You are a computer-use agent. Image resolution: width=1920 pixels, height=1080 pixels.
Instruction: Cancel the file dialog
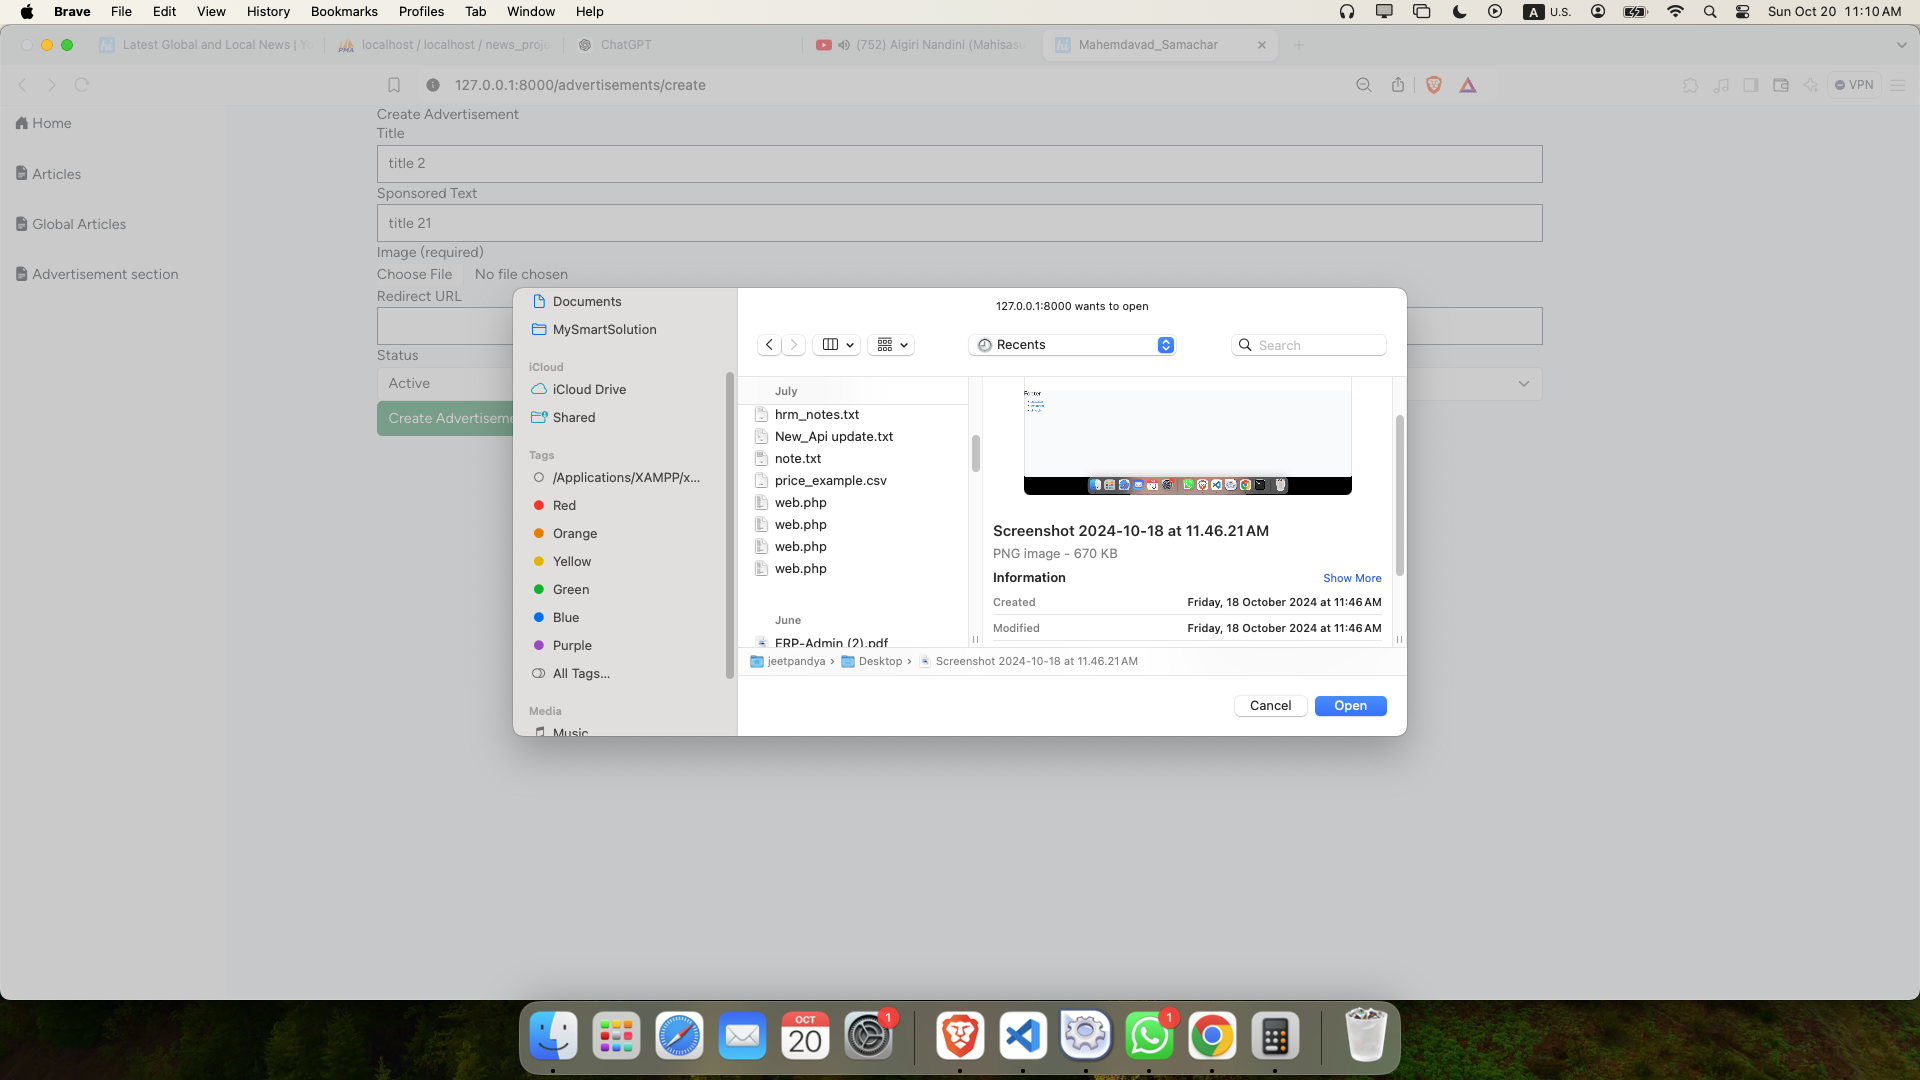coord(1270,706)
